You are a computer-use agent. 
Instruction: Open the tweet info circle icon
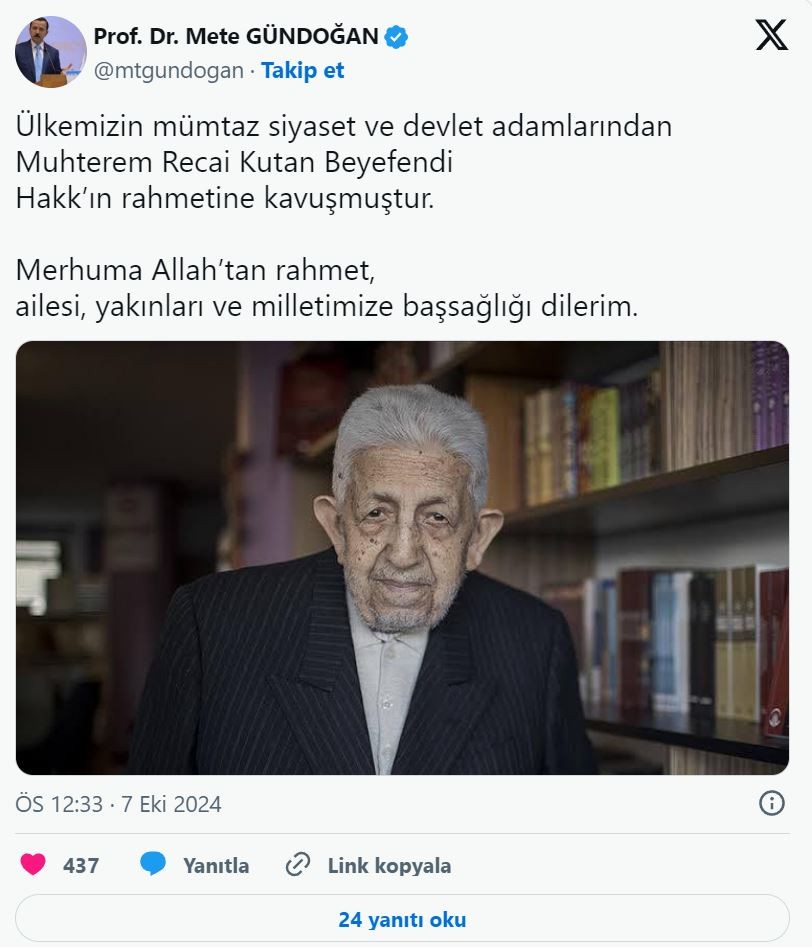[772, 803]
